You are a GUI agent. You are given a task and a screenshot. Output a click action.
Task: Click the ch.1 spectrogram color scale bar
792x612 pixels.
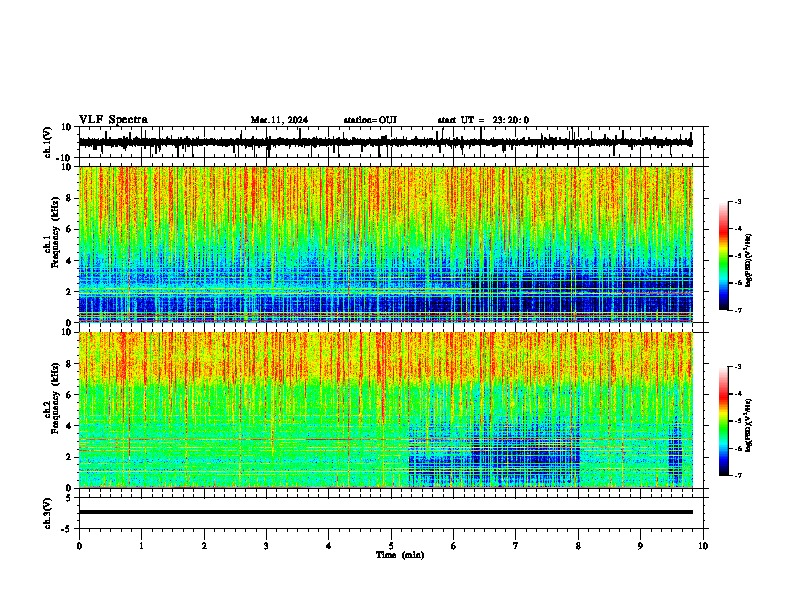point(723,256)
